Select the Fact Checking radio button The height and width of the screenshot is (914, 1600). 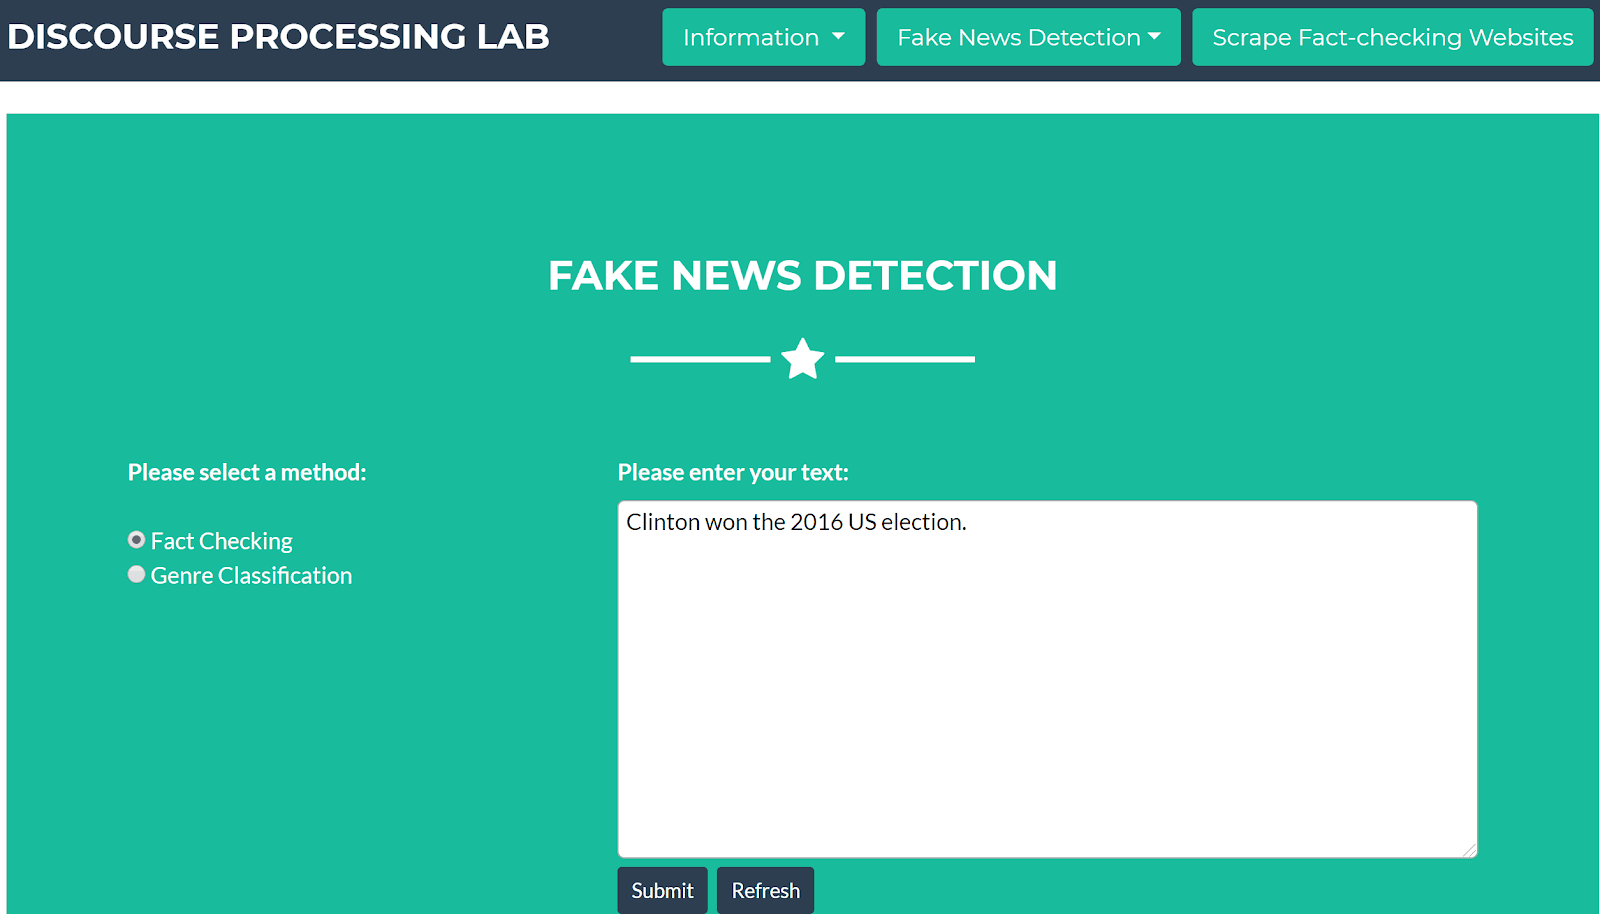tap(137, 540)
